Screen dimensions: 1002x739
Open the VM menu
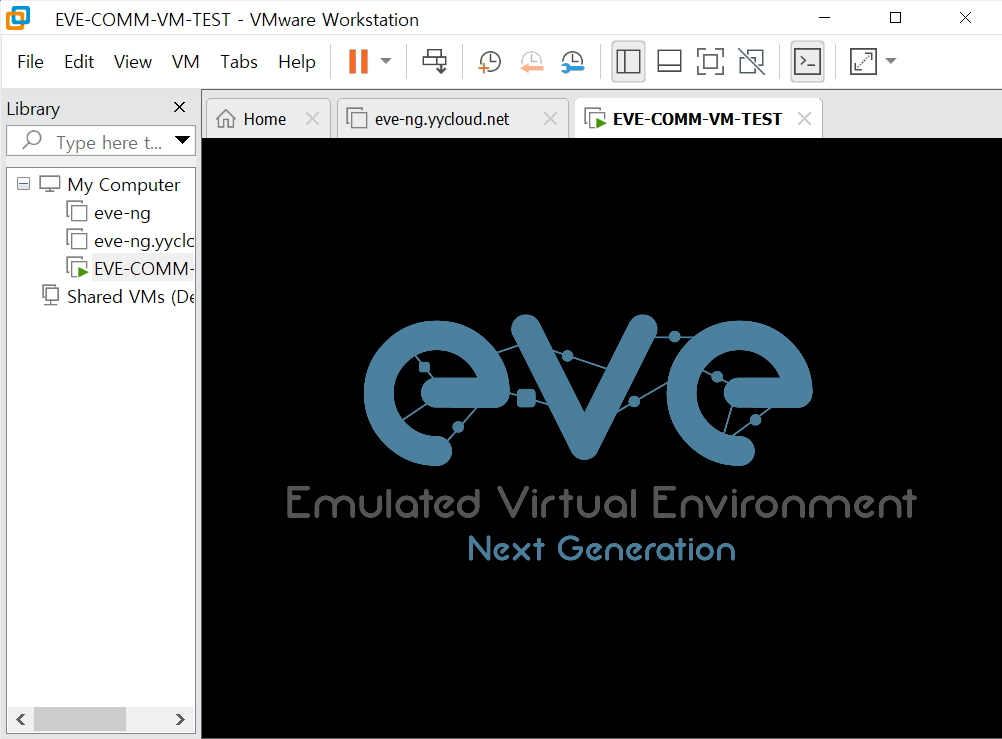(185, 62)
